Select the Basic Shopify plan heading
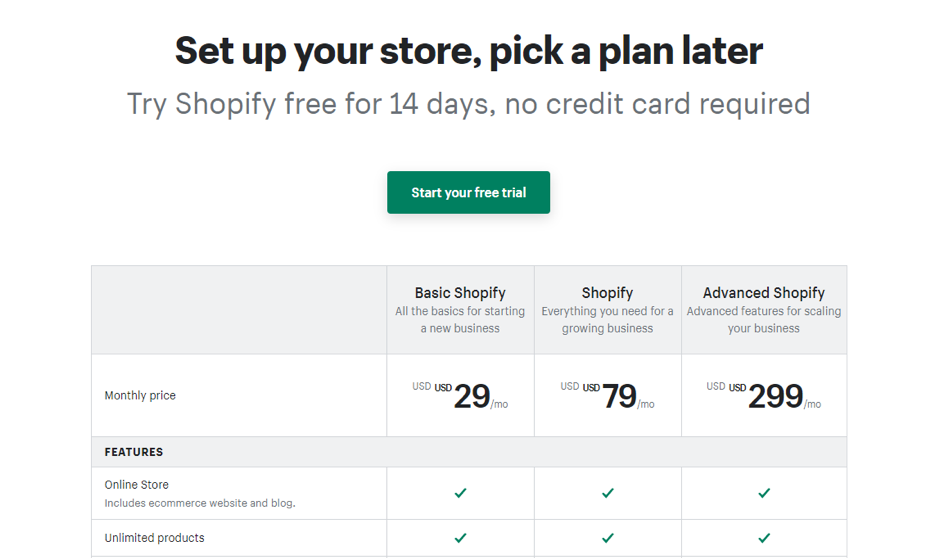The width and height of the screenshot is (939, 558). click(460, 293)
